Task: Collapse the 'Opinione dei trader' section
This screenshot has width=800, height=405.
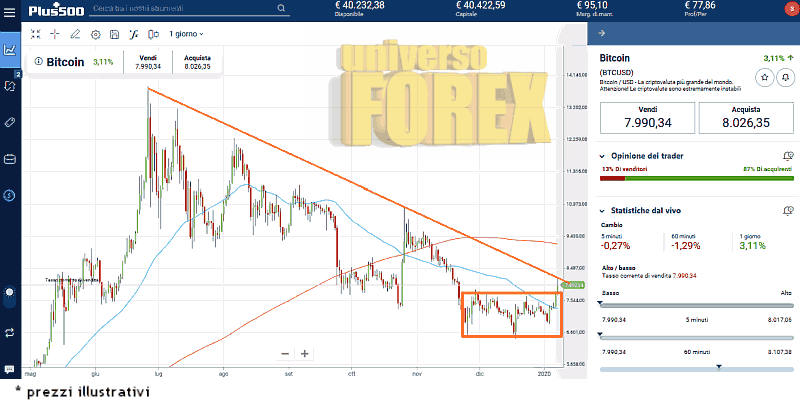Action: pos(600,156)
